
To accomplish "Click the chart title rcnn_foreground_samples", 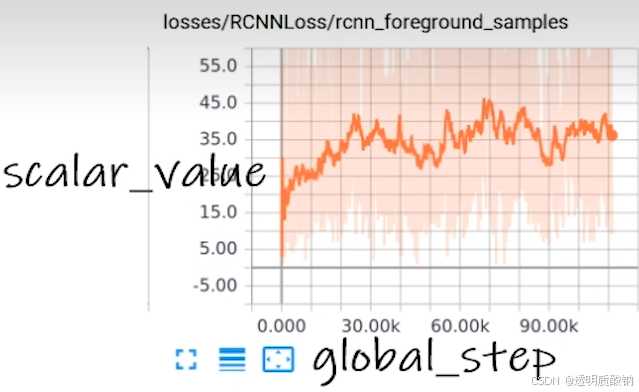I will pyautogui.click(x=366, y=22).
